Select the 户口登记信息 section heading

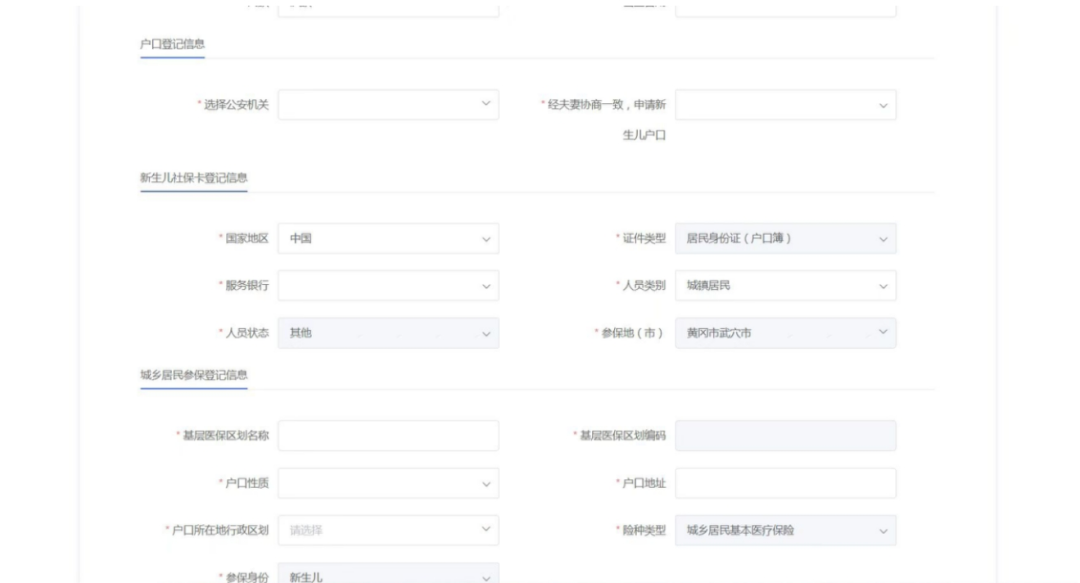[173, 43]
